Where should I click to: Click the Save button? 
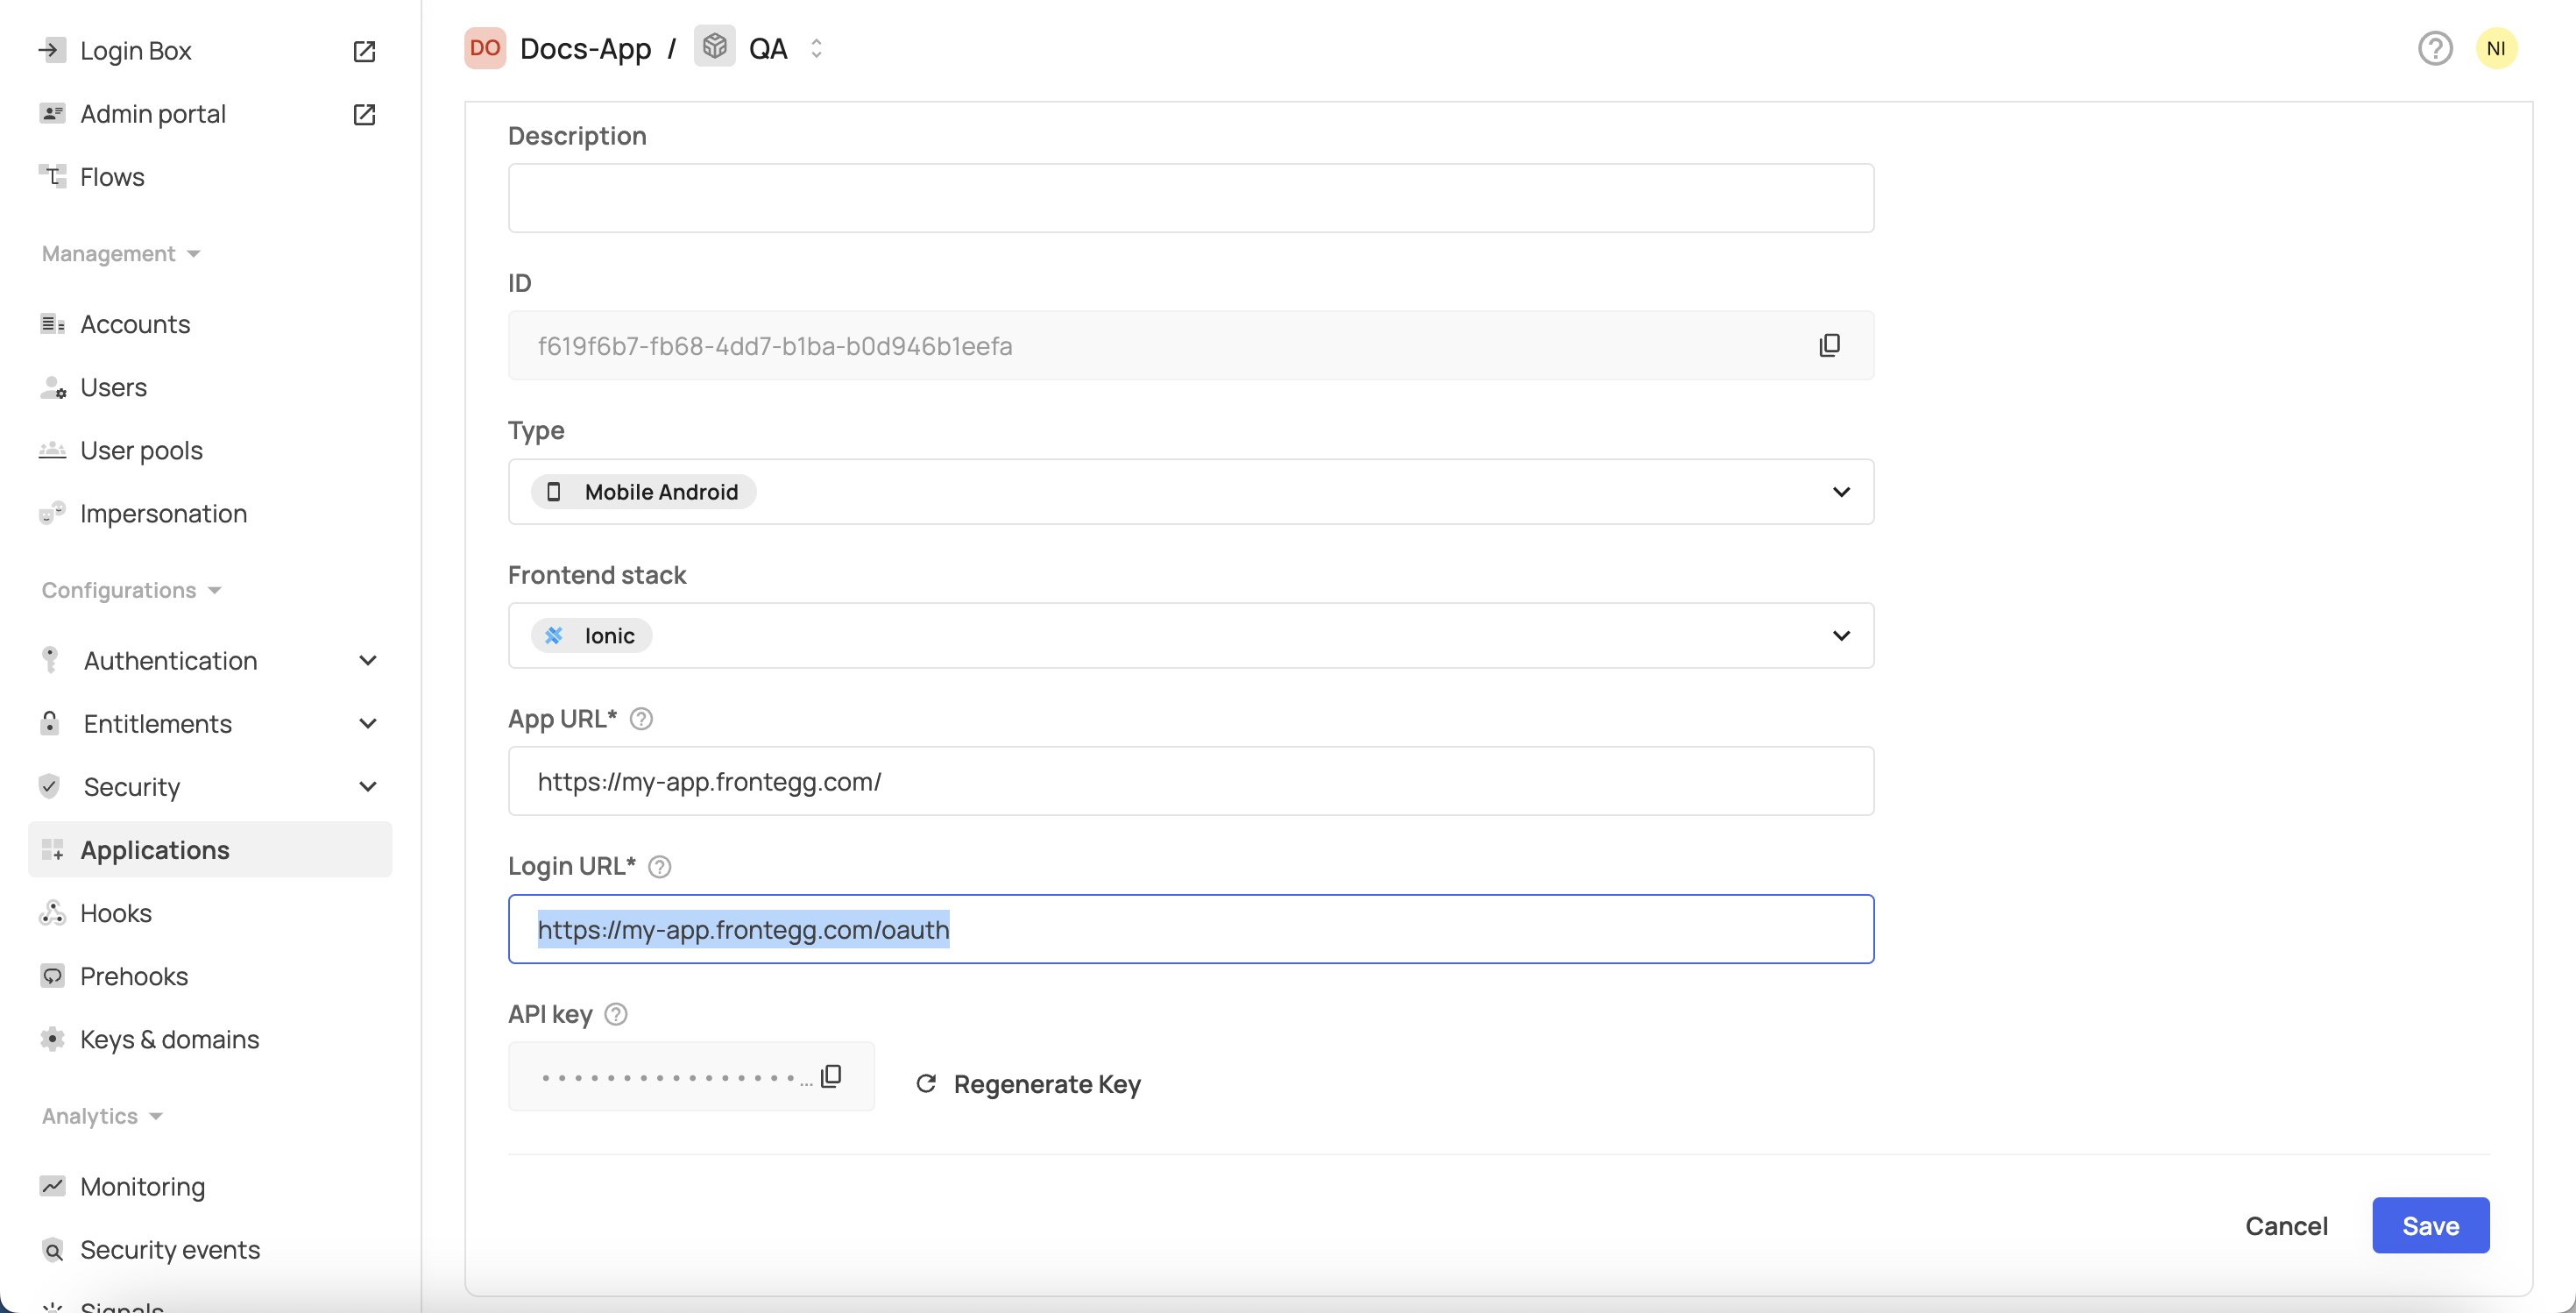point(2430,1225)
